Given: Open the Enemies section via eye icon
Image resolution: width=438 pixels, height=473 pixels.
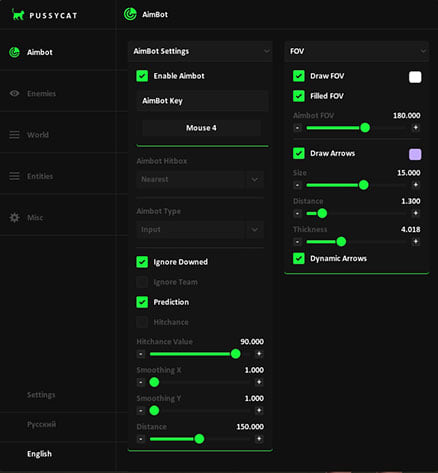Looking at the screenshot, I should [14, 93].
